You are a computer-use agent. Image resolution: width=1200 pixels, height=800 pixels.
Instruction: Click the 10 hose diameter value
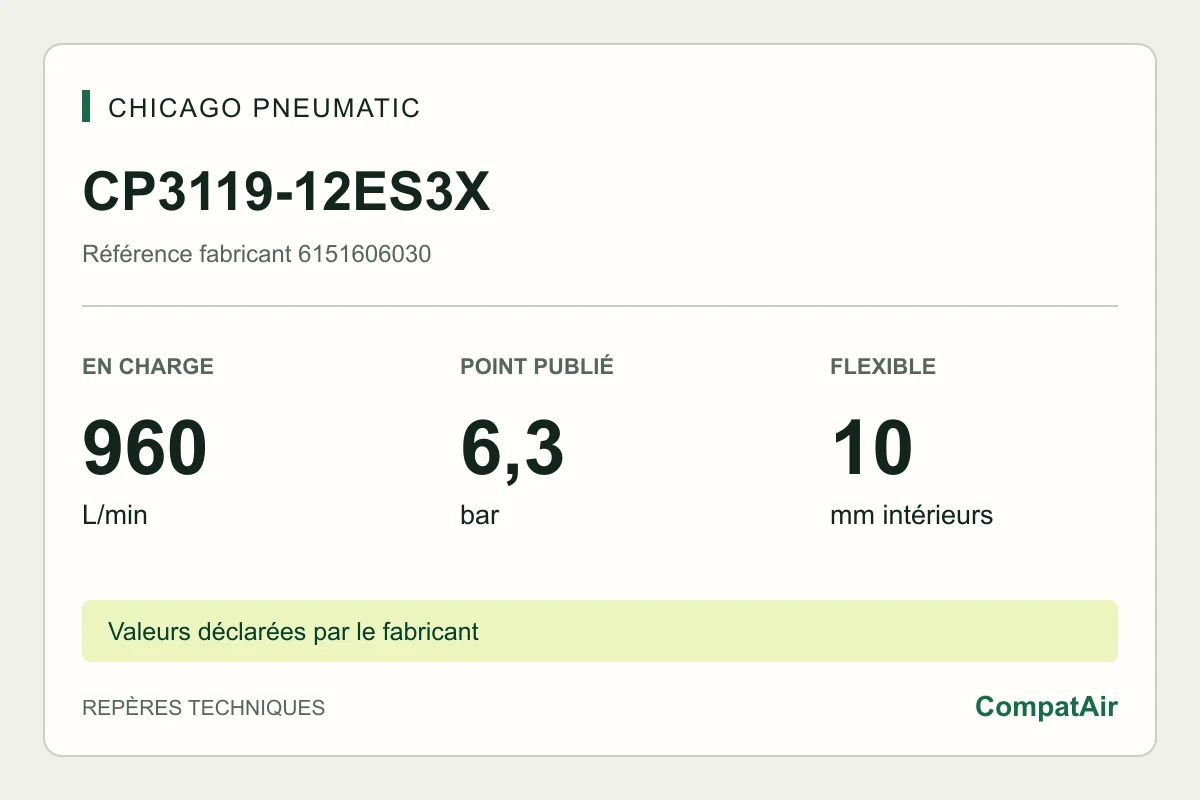coord(872,449)
